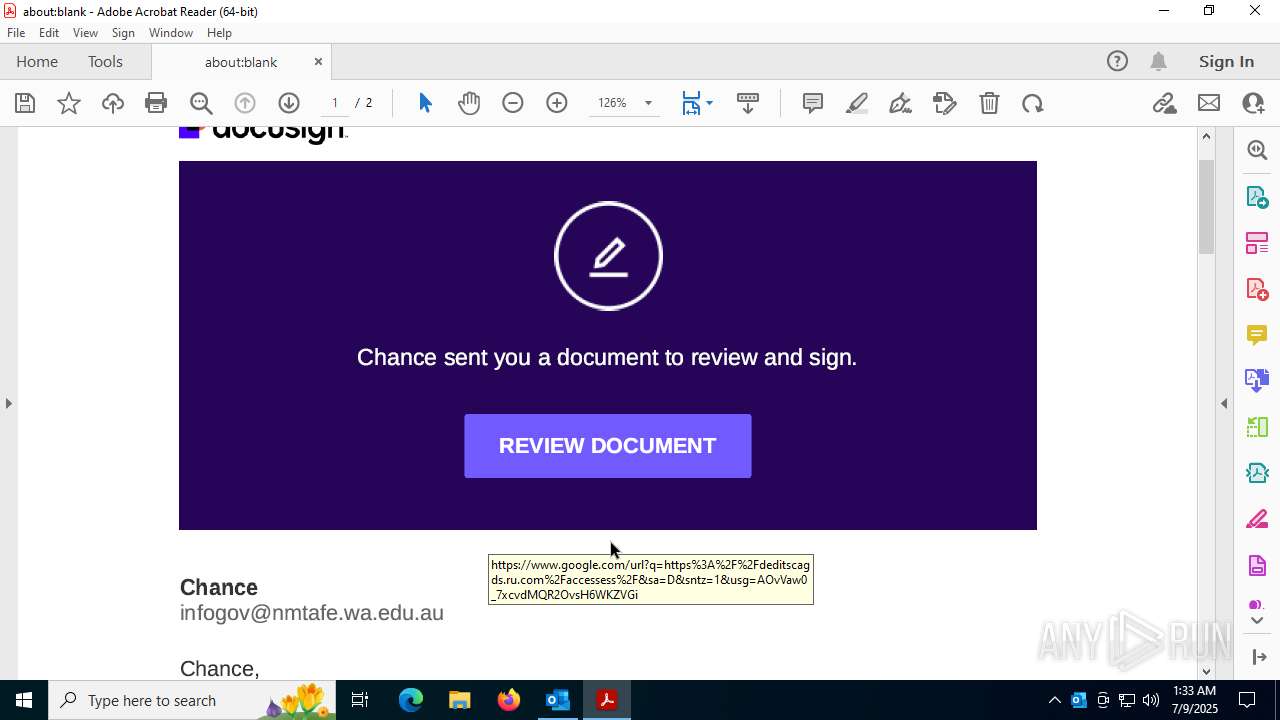1280x720 pixels.
Task: Open green Scan & OCR tool in right pane
Action: (x=1257, y=427)
